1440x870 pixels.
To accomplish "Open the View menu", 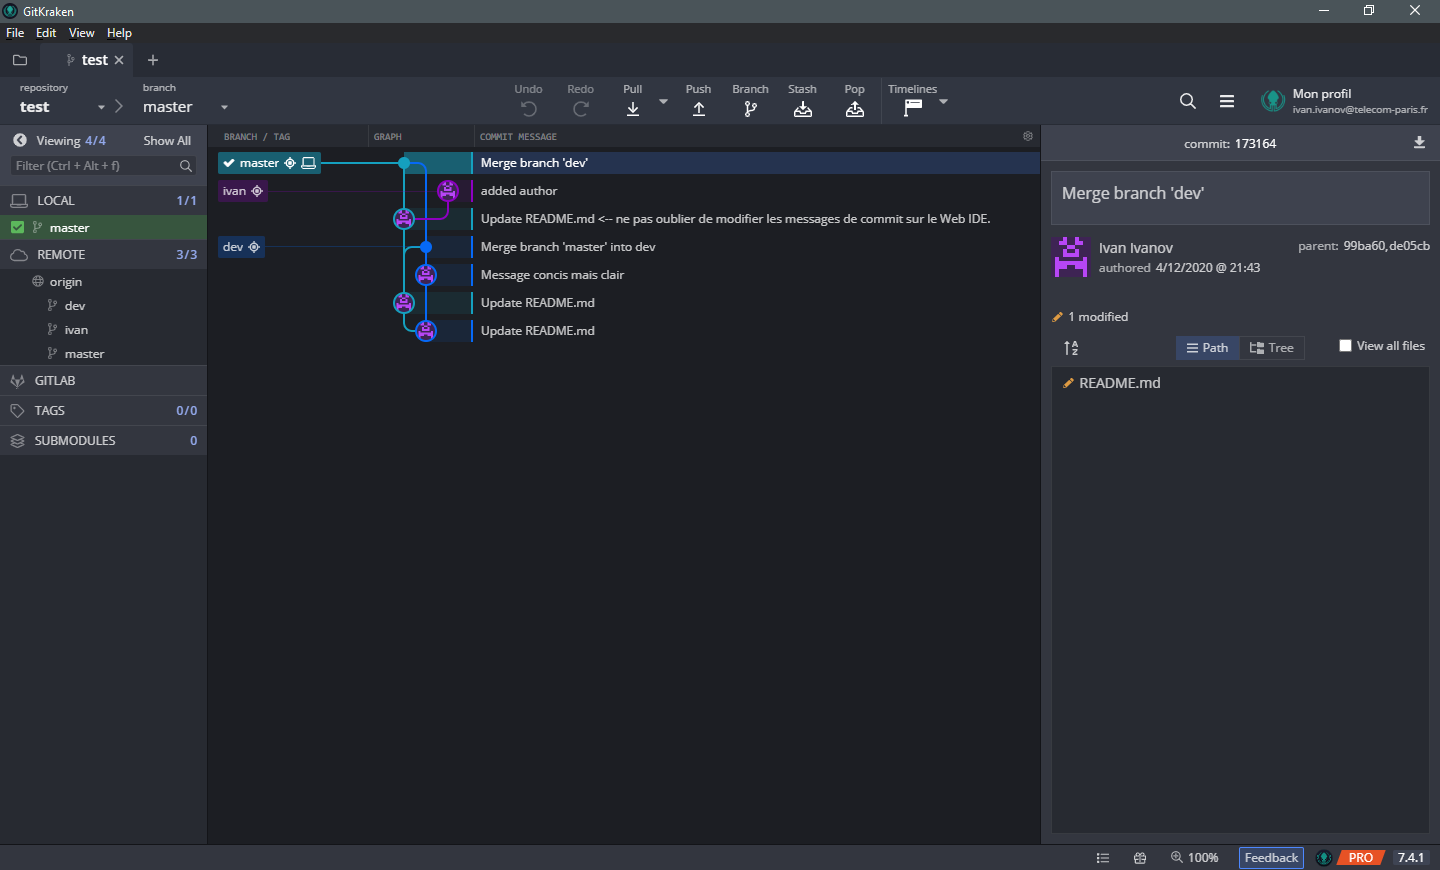I will [82, 33].
